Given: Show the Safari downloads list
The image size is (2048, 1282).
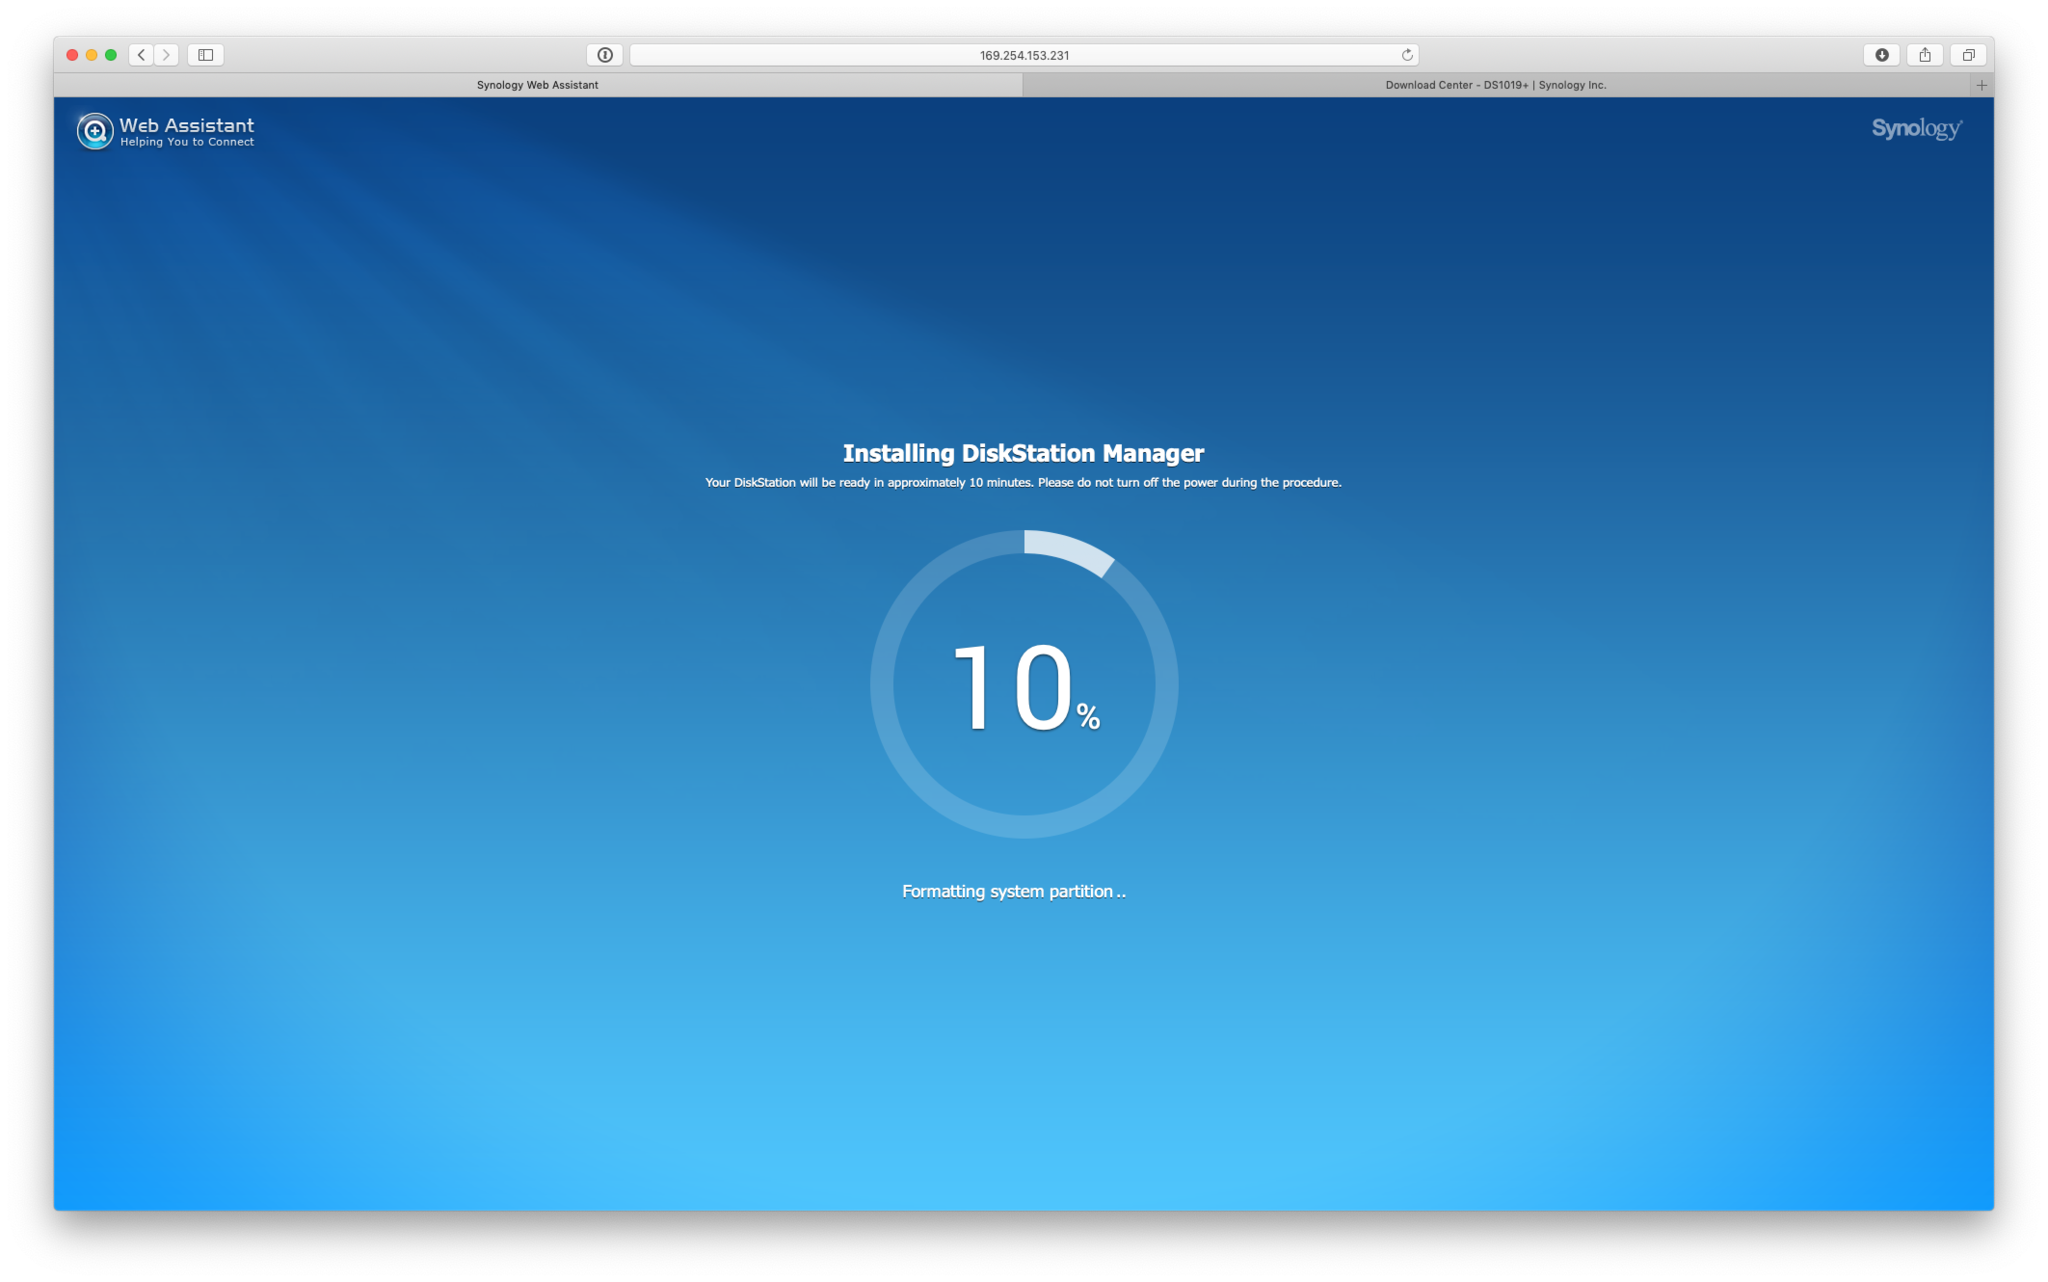Looking at the screenshot, I should pos(1881,55).
